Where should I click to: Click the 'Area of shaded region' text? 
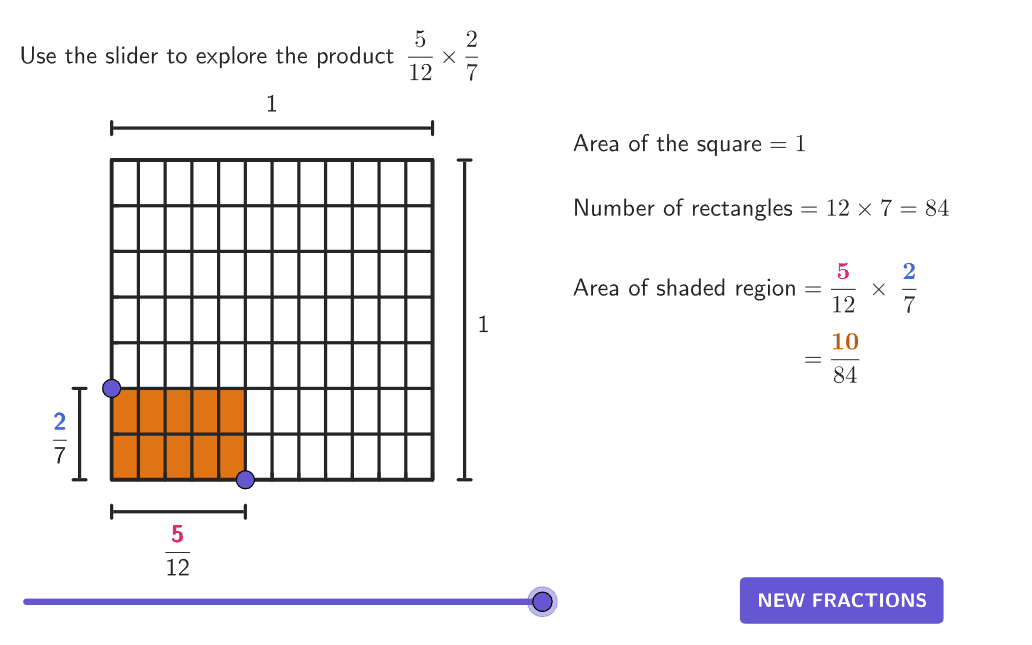pyautogui.click(x=684, y=288)
